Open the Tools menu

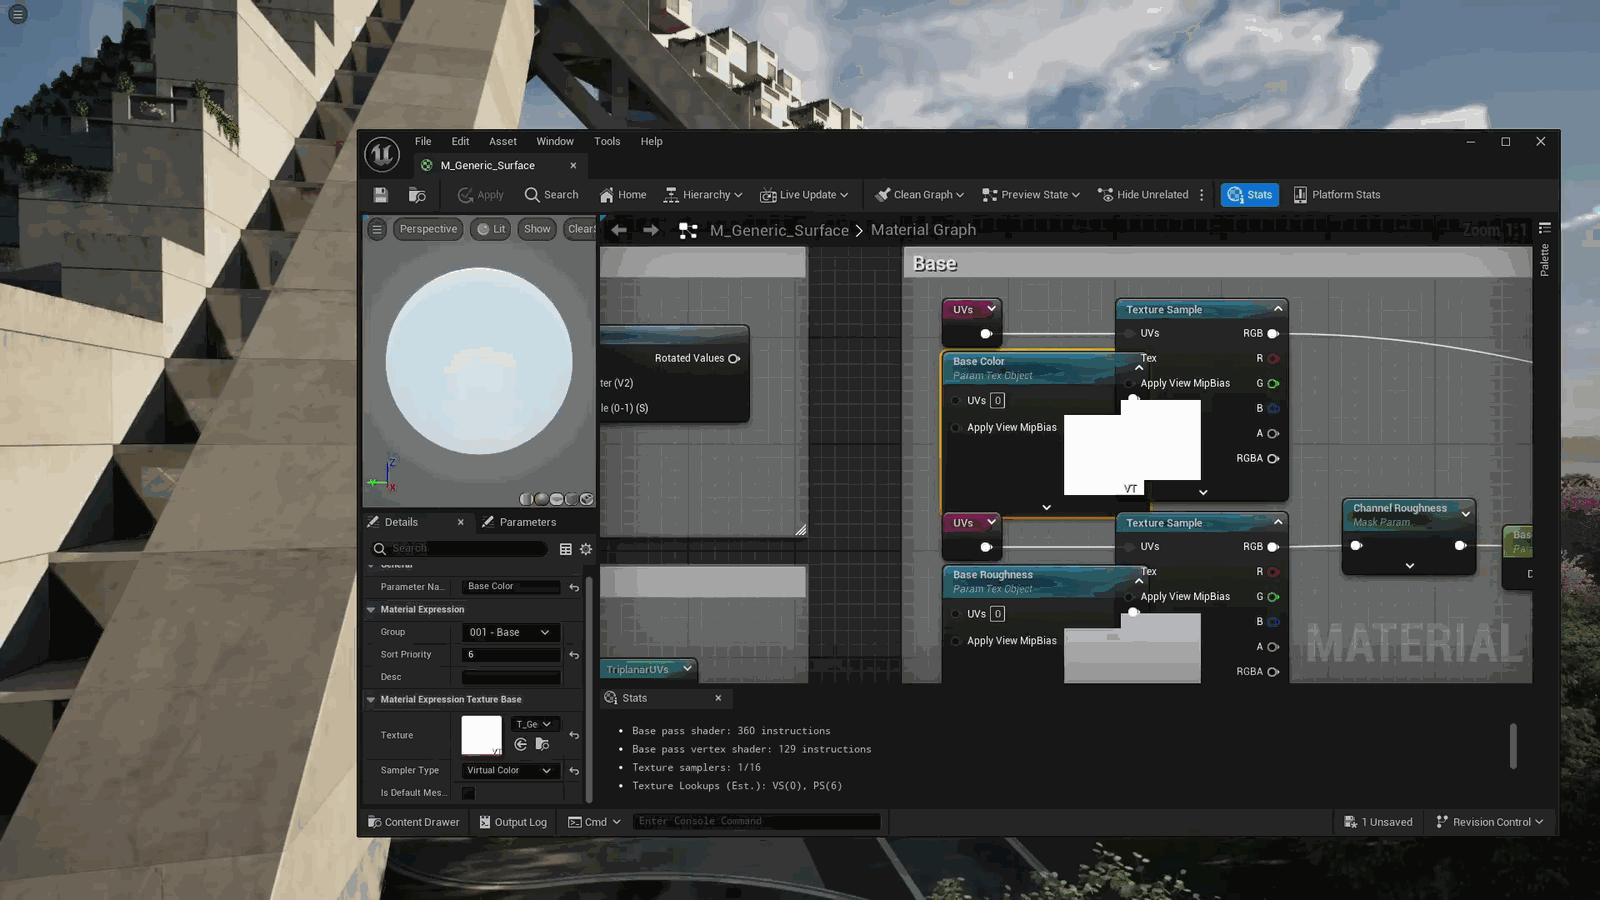pos(607,142)
